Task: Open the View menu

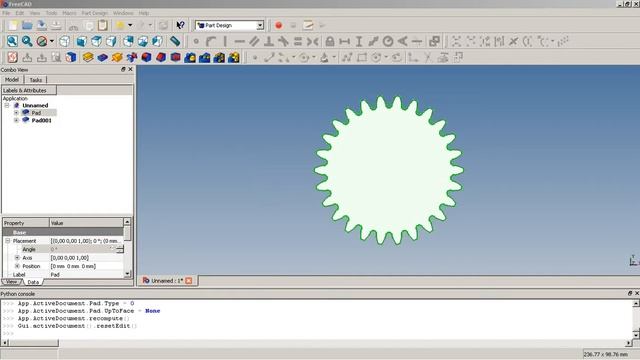Action: (35, 13)
